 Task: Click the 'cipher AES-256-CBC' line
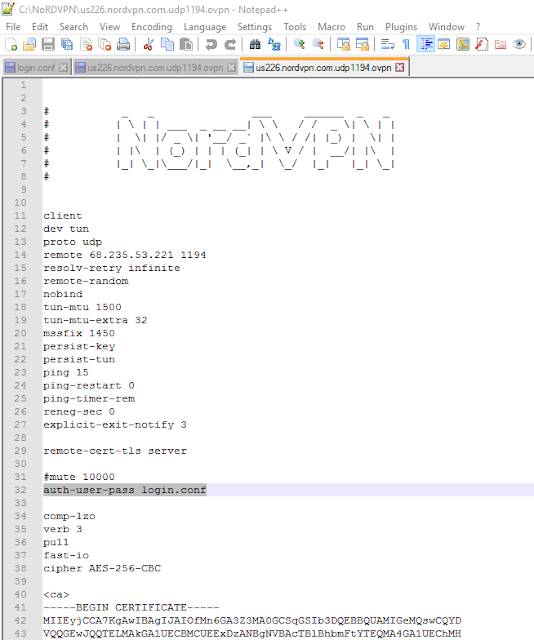(102, 568)
